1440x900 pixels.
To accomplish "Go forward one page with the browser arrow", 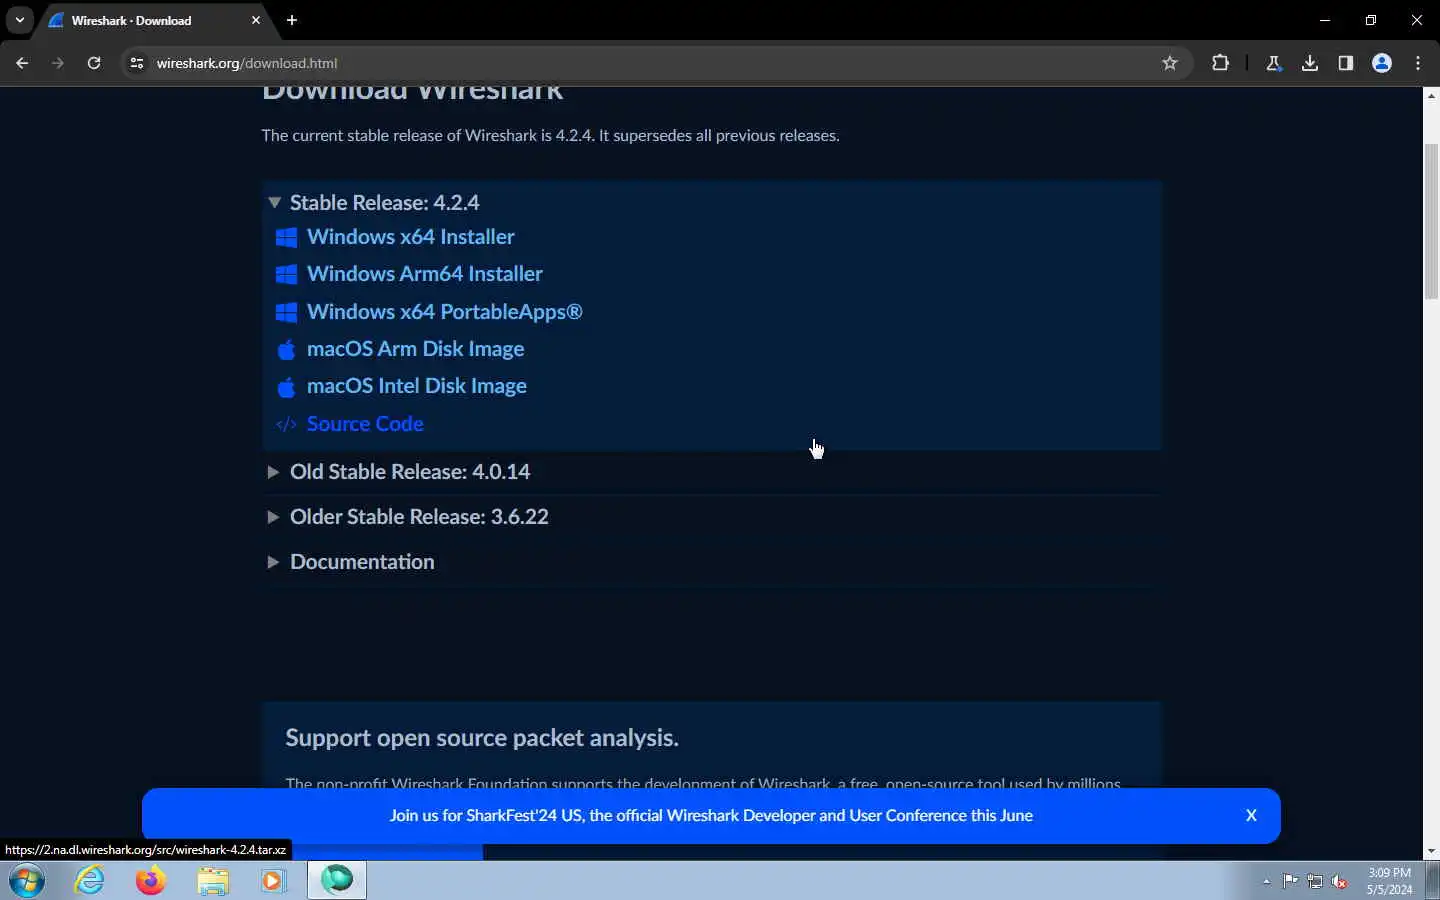I will pyautogui.click(x=58, y=63).
